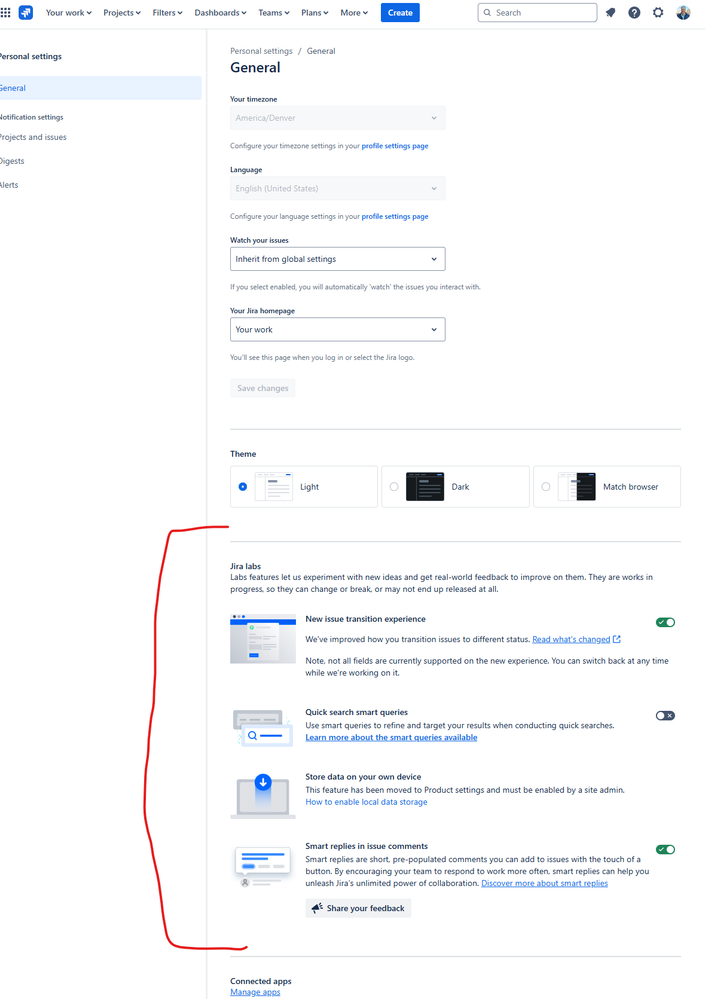
Task: Open the Manage apps link
Action: point(255,992)
